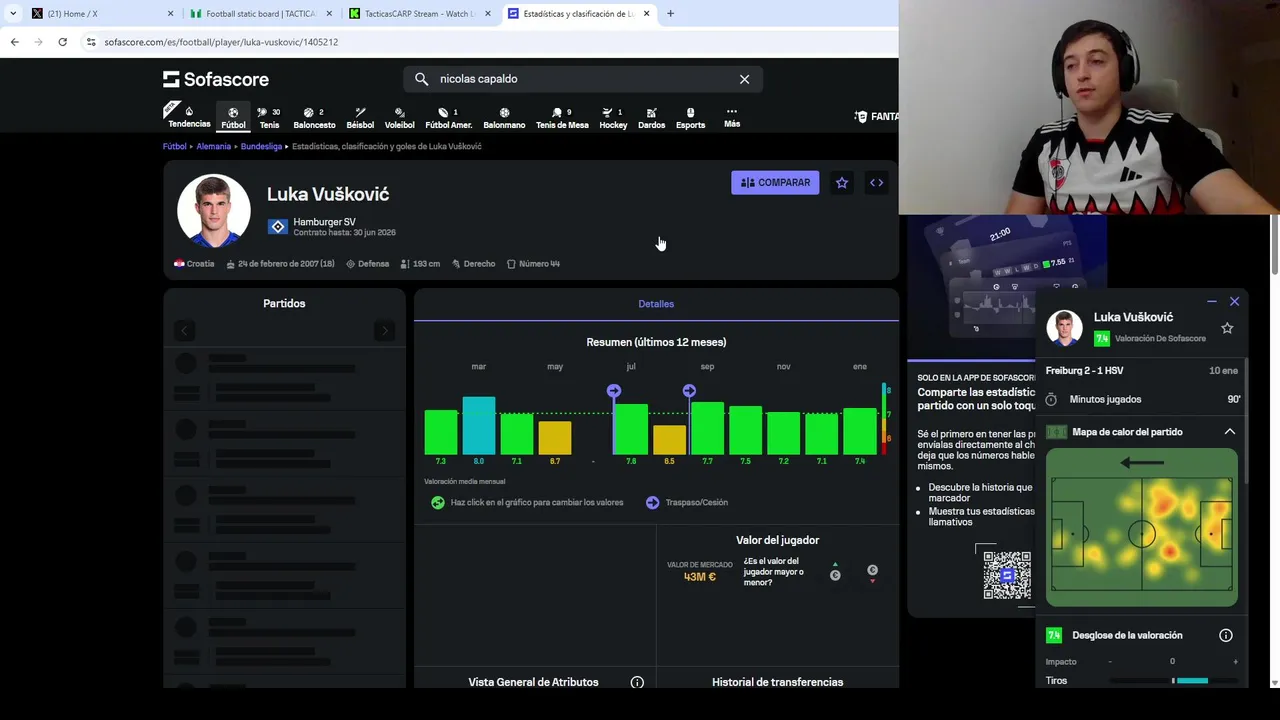Click the September transfer marker
The image size is (1280, 720).
pos(689,391)
